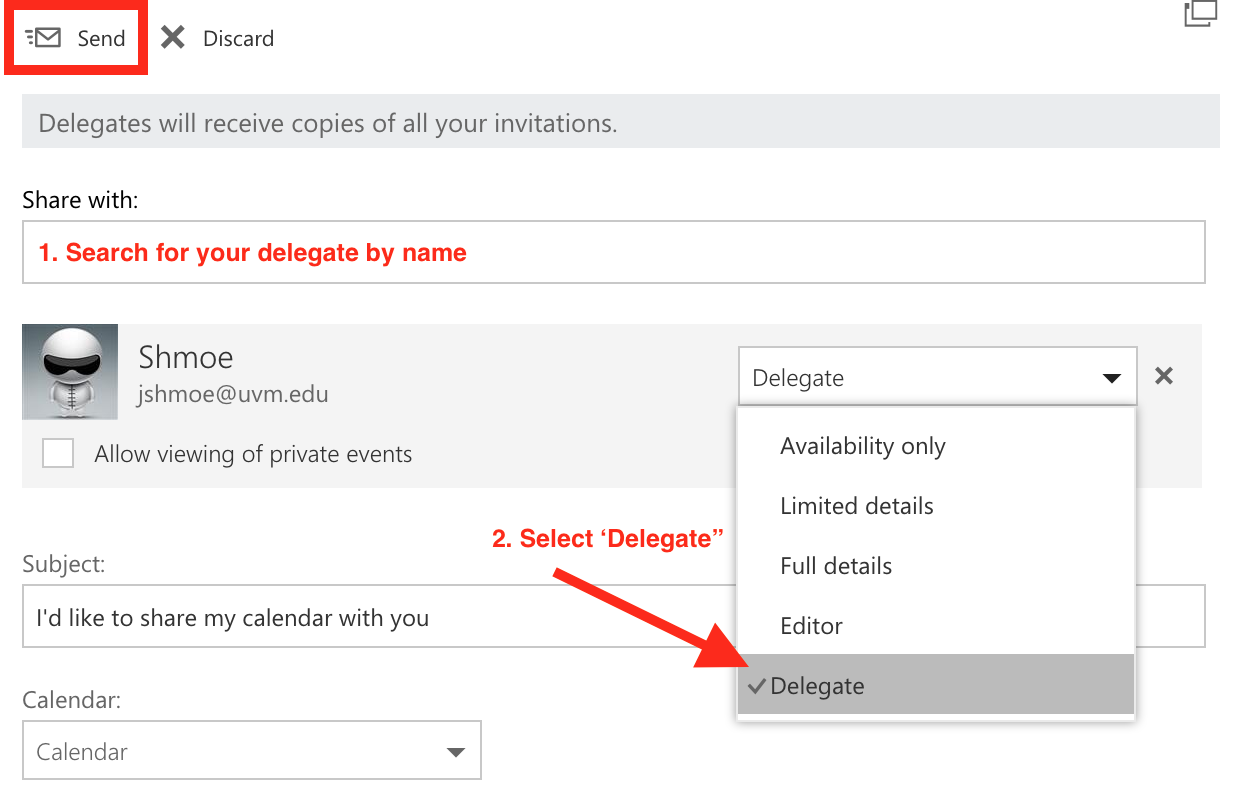This screenshot has width=1238, height=796.
Task: Click the pop-out window icon
Action: (1199, 15)
